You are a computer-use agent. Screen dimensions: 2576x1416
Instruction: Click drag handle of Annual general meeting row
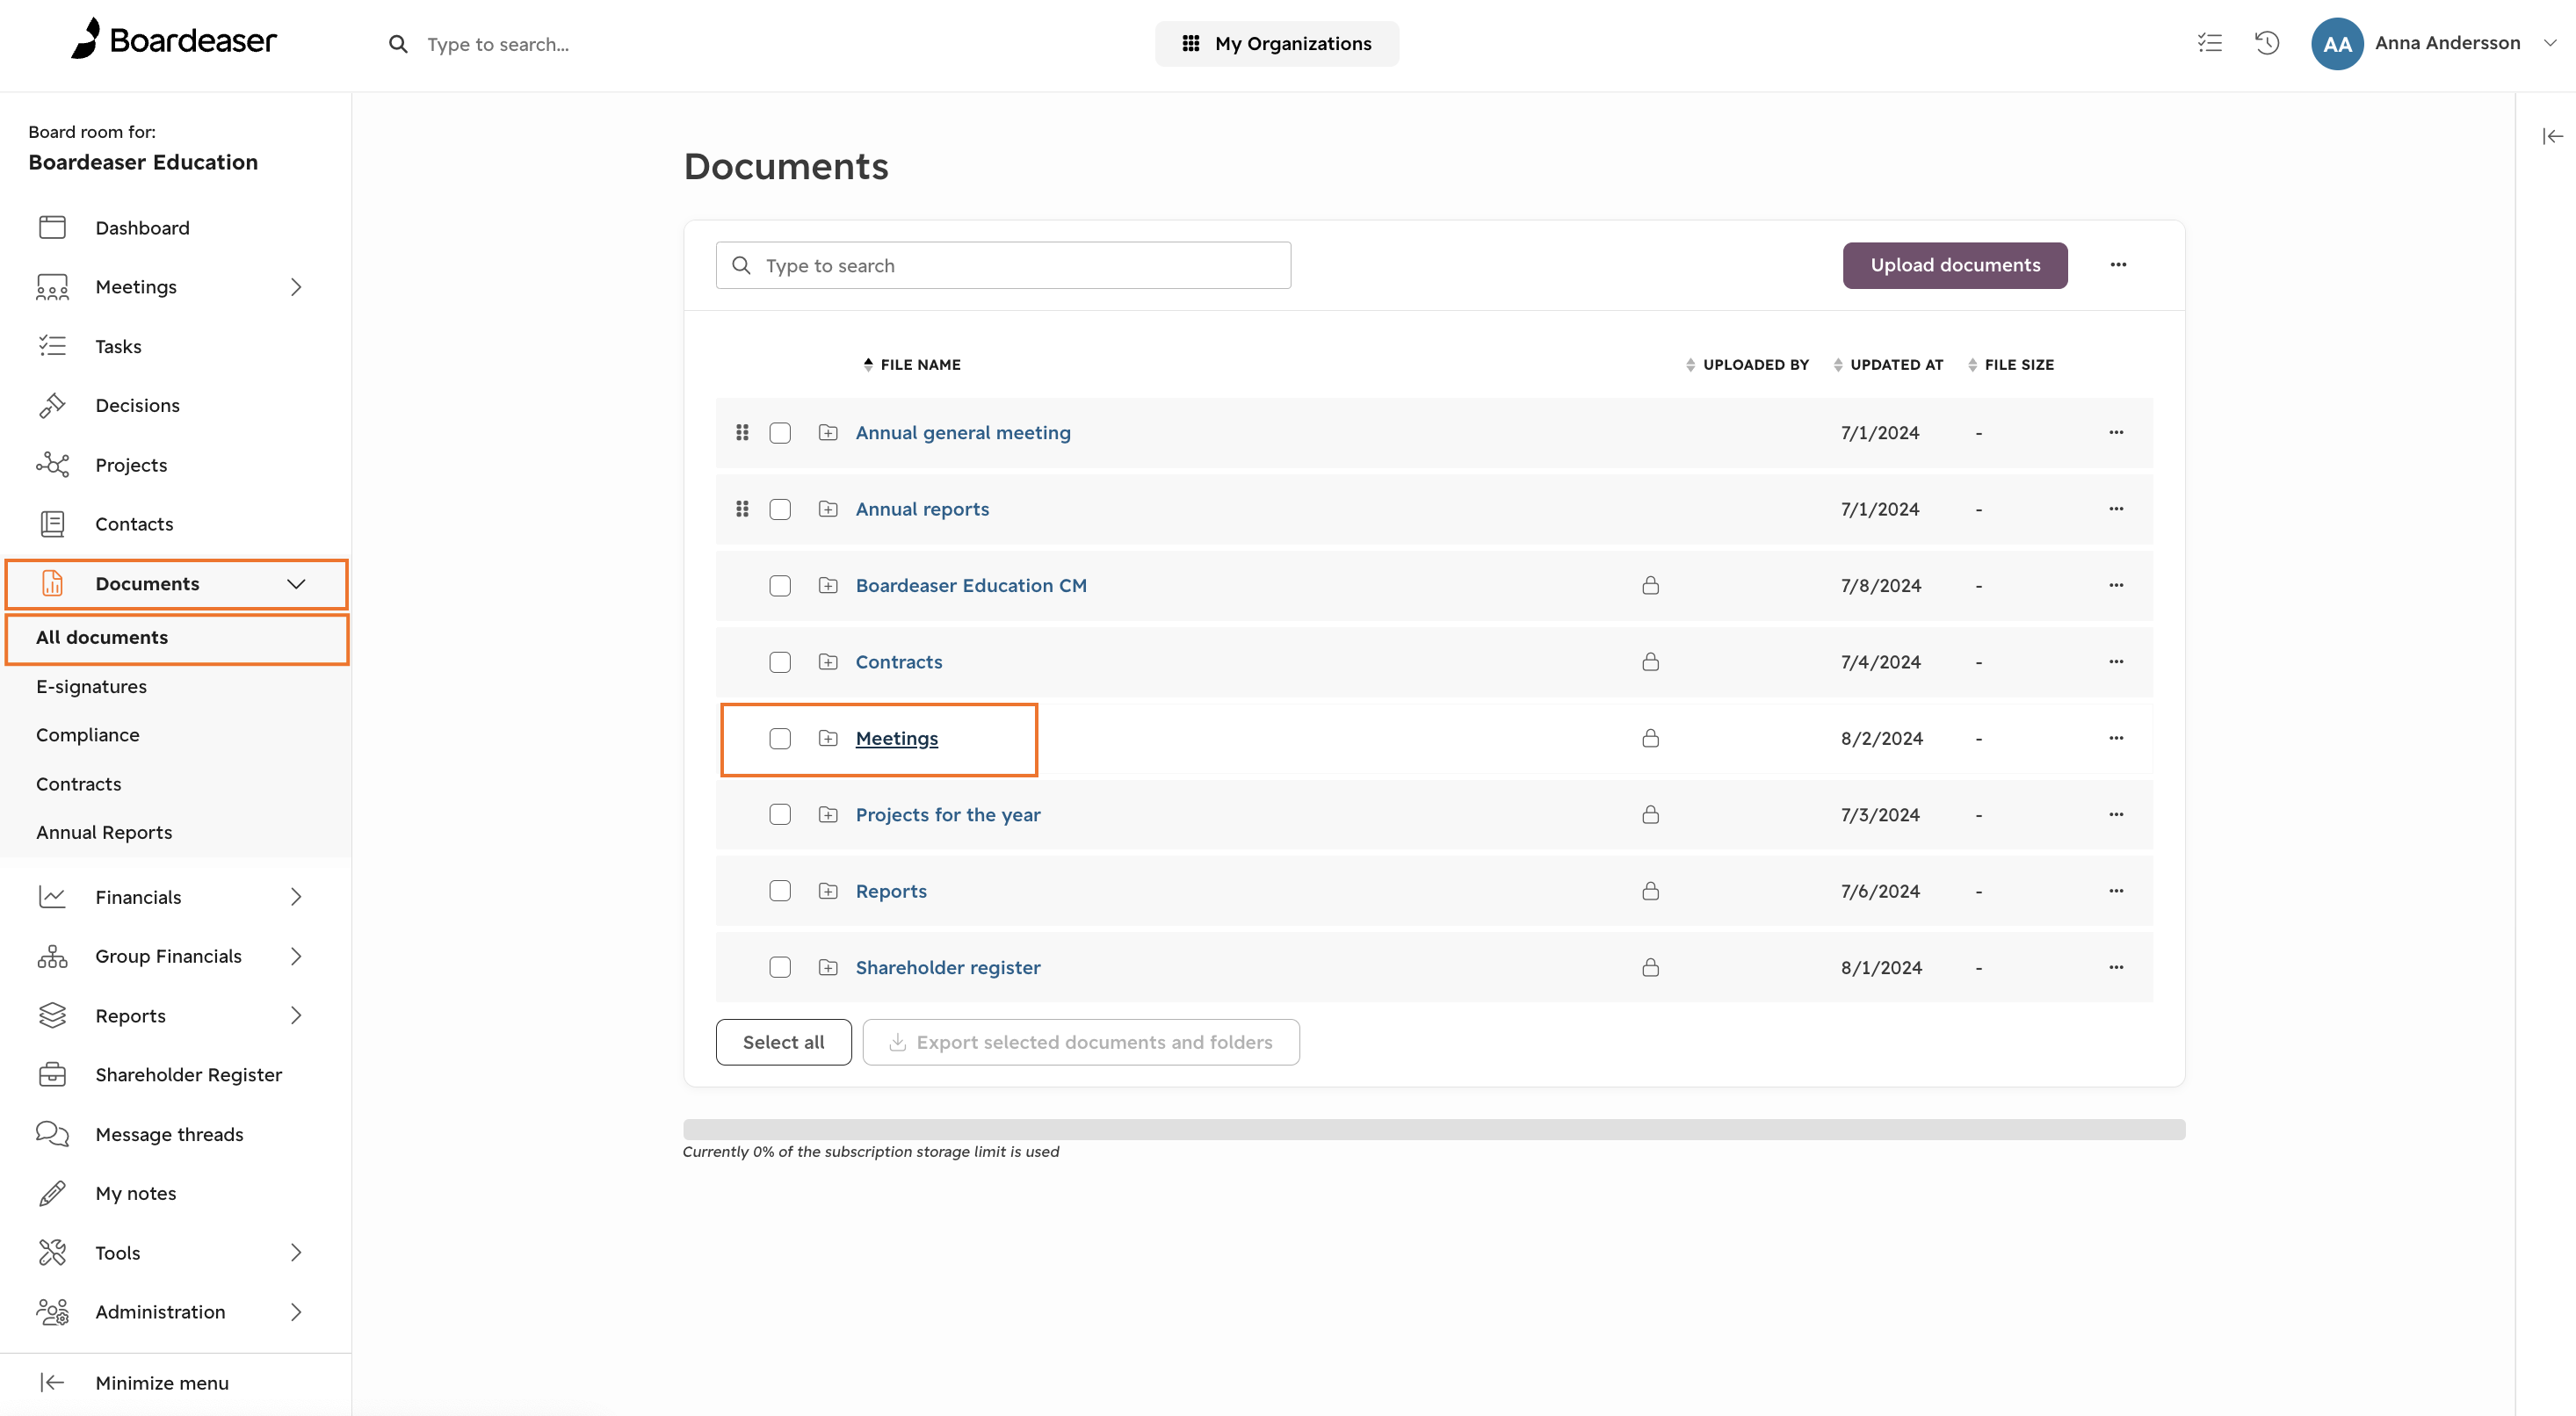pos(742,432)
